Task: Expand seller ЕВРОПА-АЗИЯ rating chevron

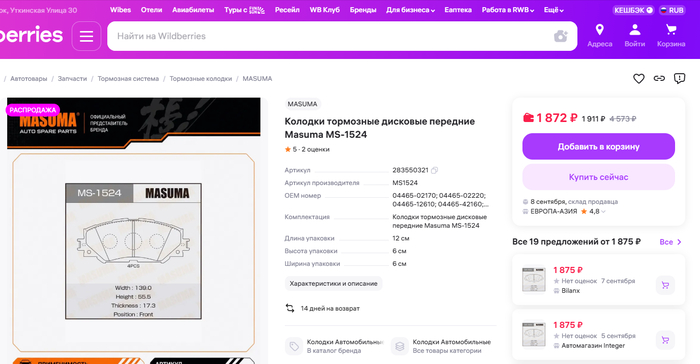Action: click(x=603, y=212)
